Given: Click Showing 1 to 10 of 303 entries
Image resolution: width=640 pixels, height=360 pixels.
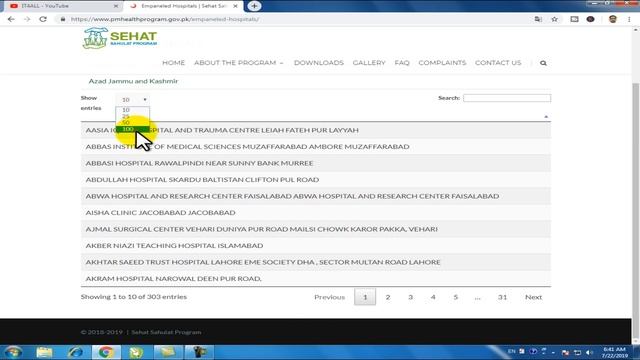Looking at the screenshot, I should tap(133, 297).
